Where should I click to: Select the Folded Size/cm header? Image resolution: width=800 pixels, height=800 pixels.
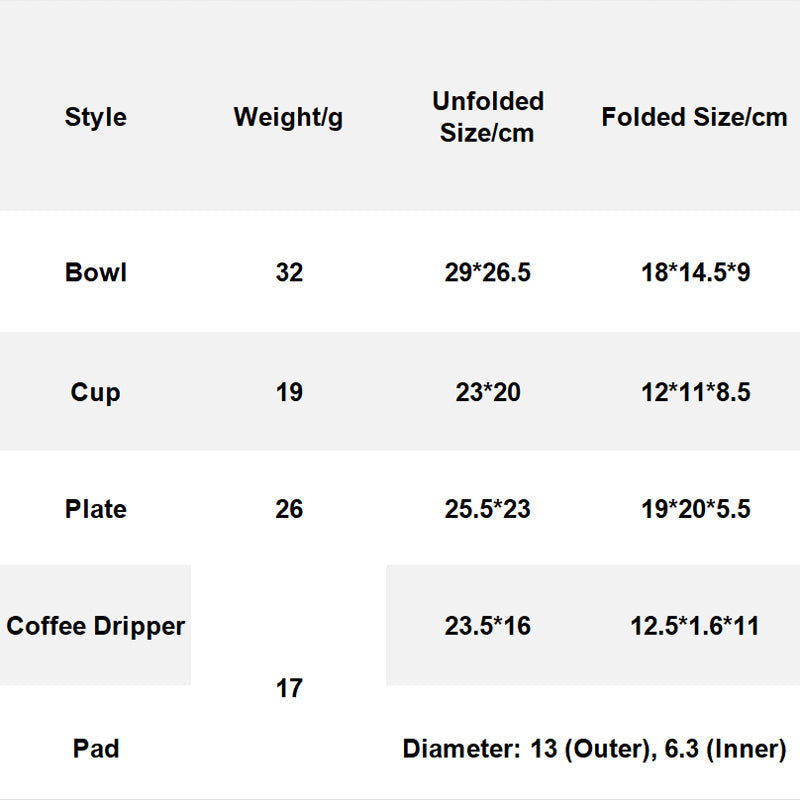coord(694,117)
